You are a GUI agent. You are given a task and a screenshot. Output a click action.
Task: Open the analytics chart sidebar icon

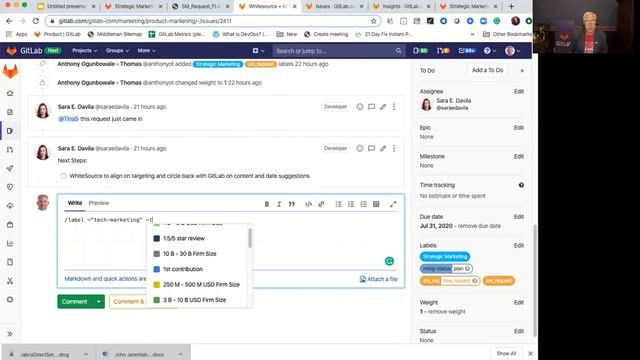10,243
